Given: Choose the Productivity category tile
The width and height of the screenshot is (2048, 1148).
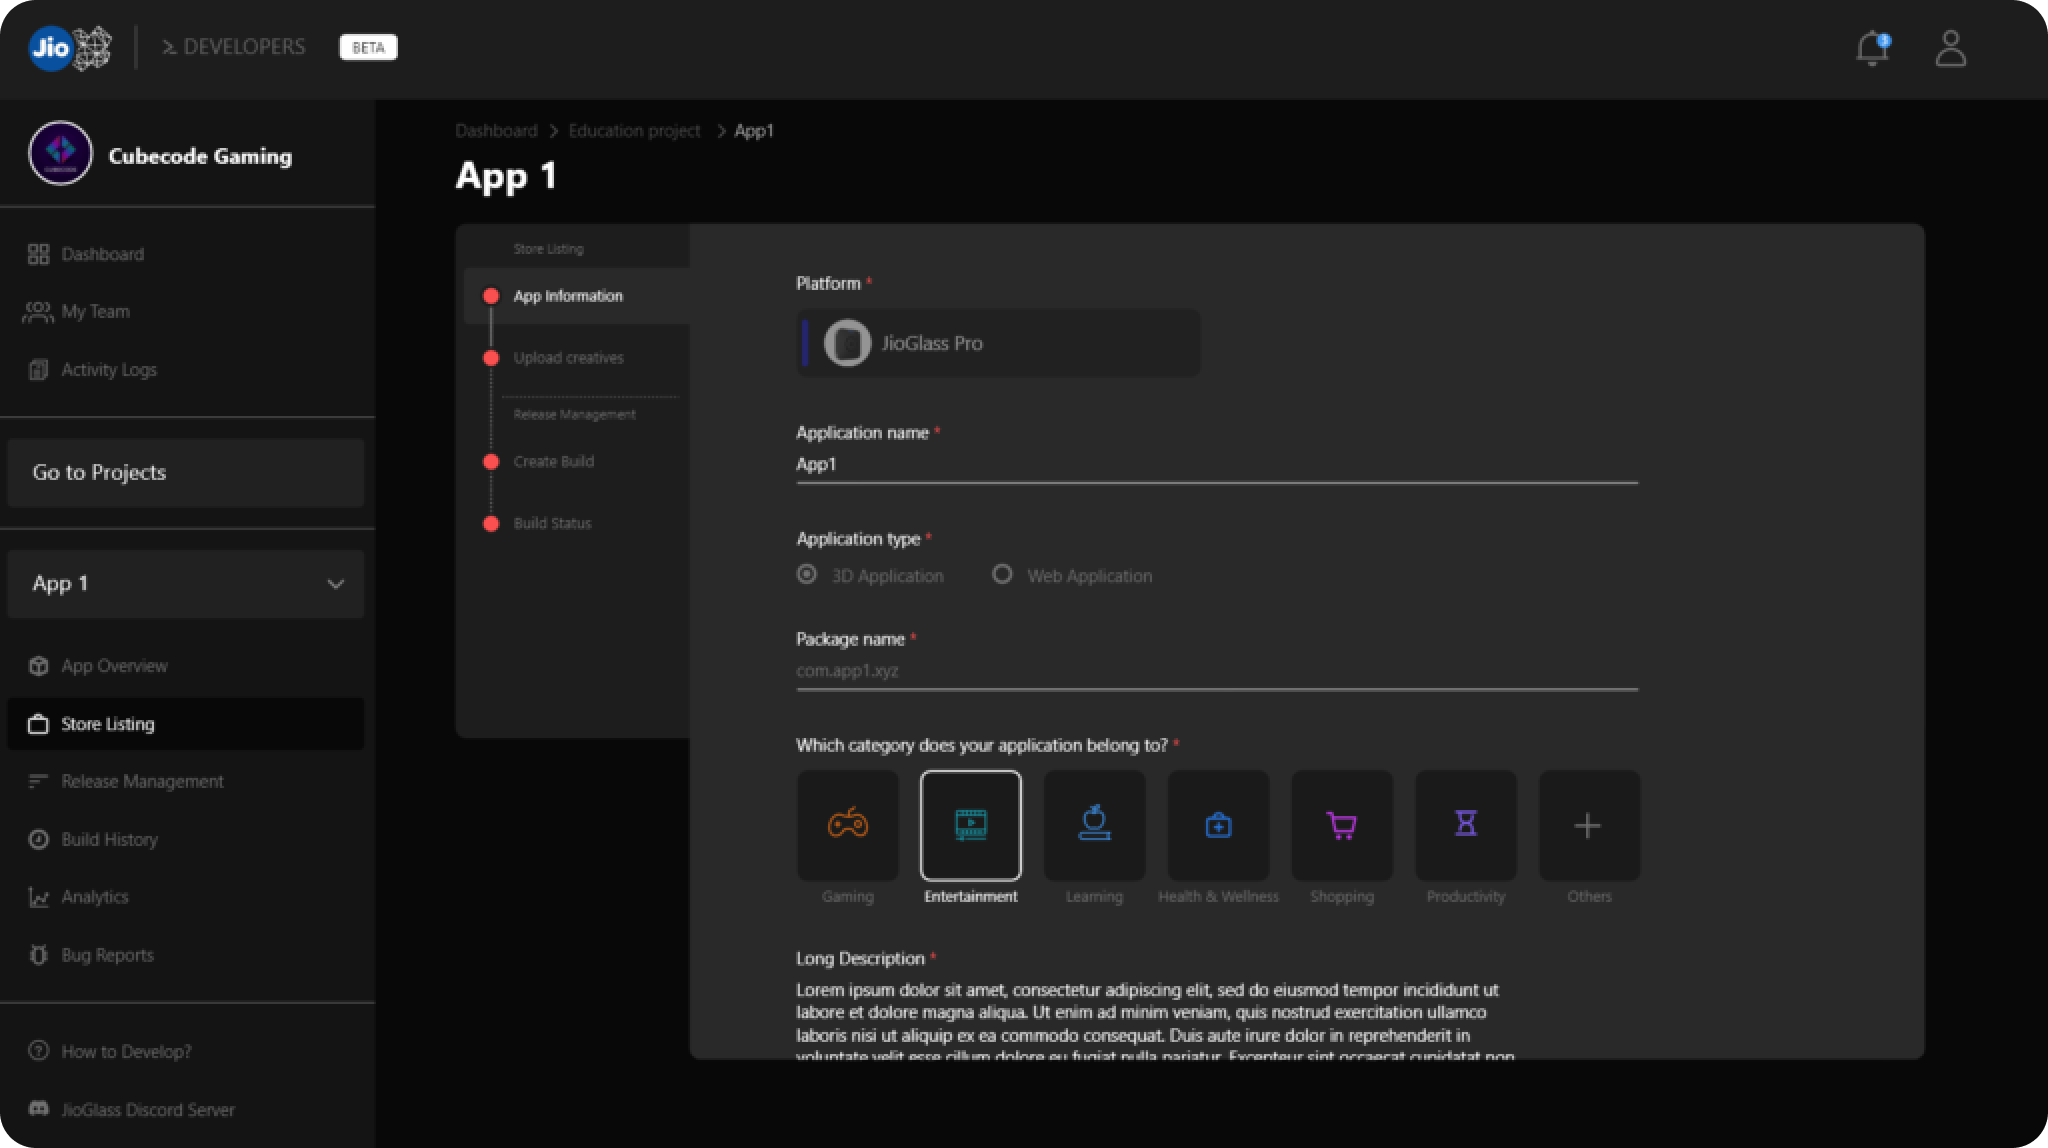Looking at the screenshot, I should click(x=1466, y=826).
